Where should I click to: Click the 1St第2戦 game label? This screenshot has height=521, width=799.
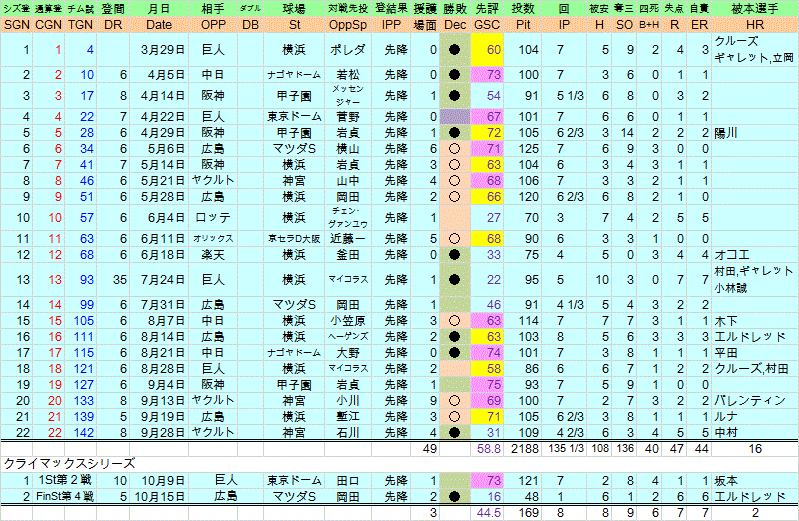[65, 481]
